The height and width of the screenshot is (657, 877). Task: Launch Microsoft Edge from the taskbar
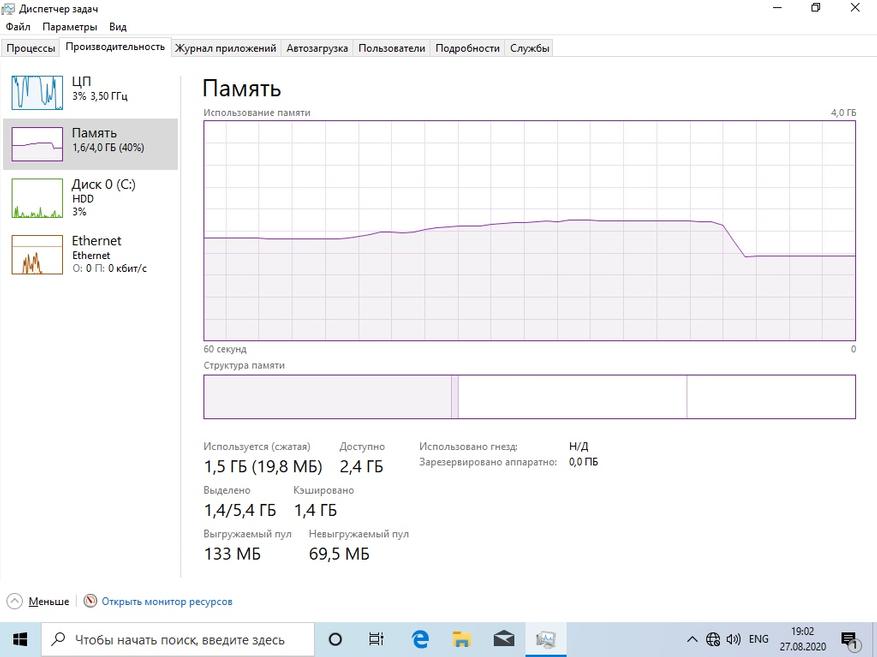(420, 639)
